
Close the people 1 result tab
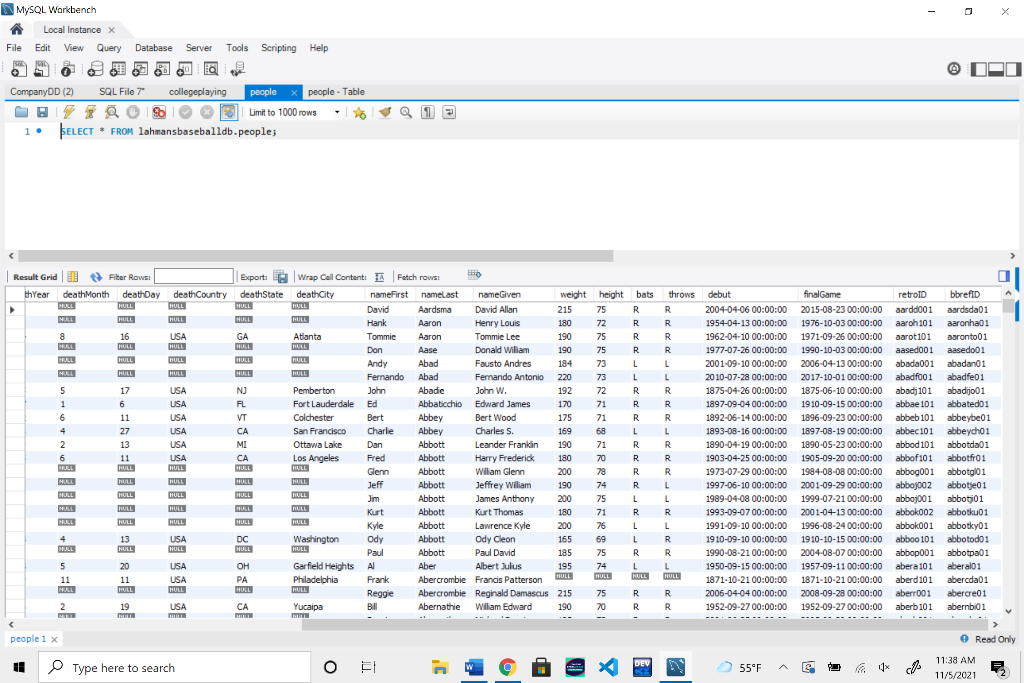pos(54,639)
